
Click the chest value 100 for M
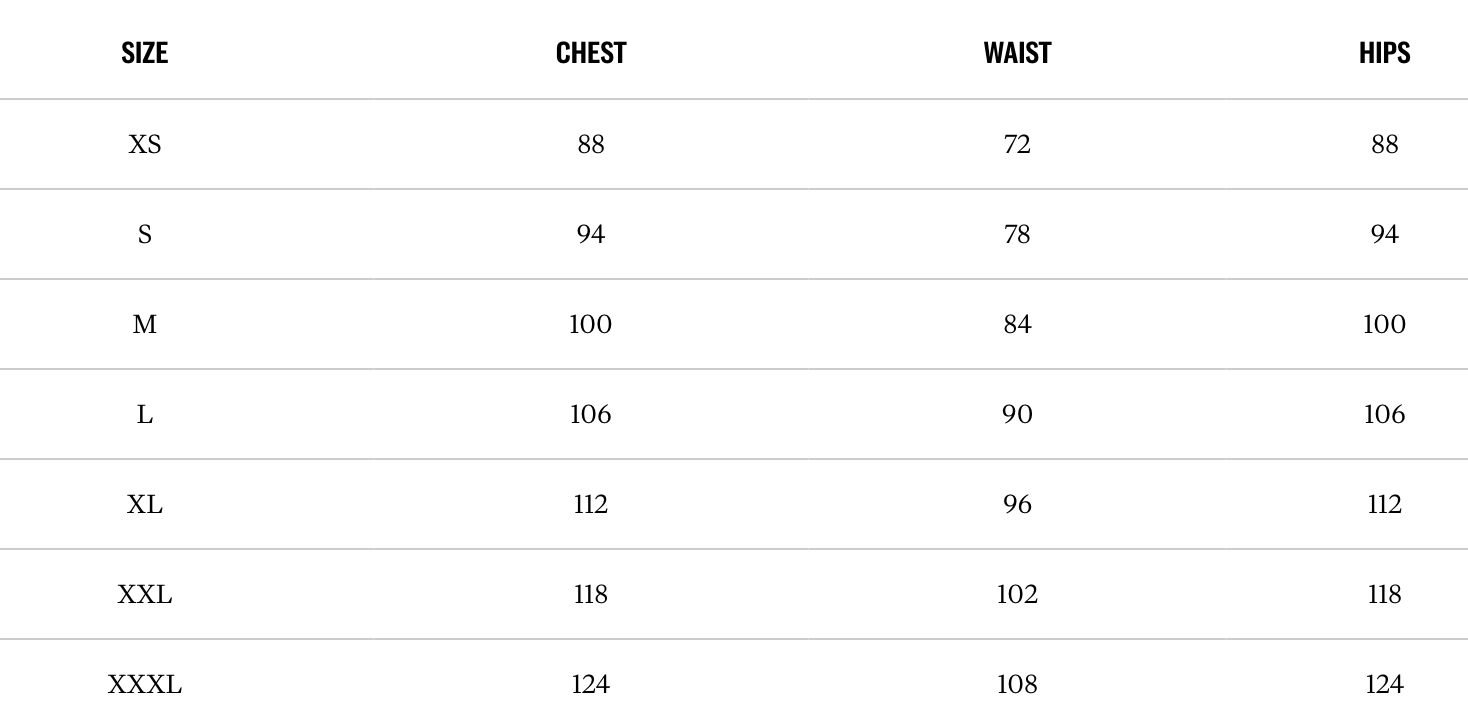click(x=591, y=325)
